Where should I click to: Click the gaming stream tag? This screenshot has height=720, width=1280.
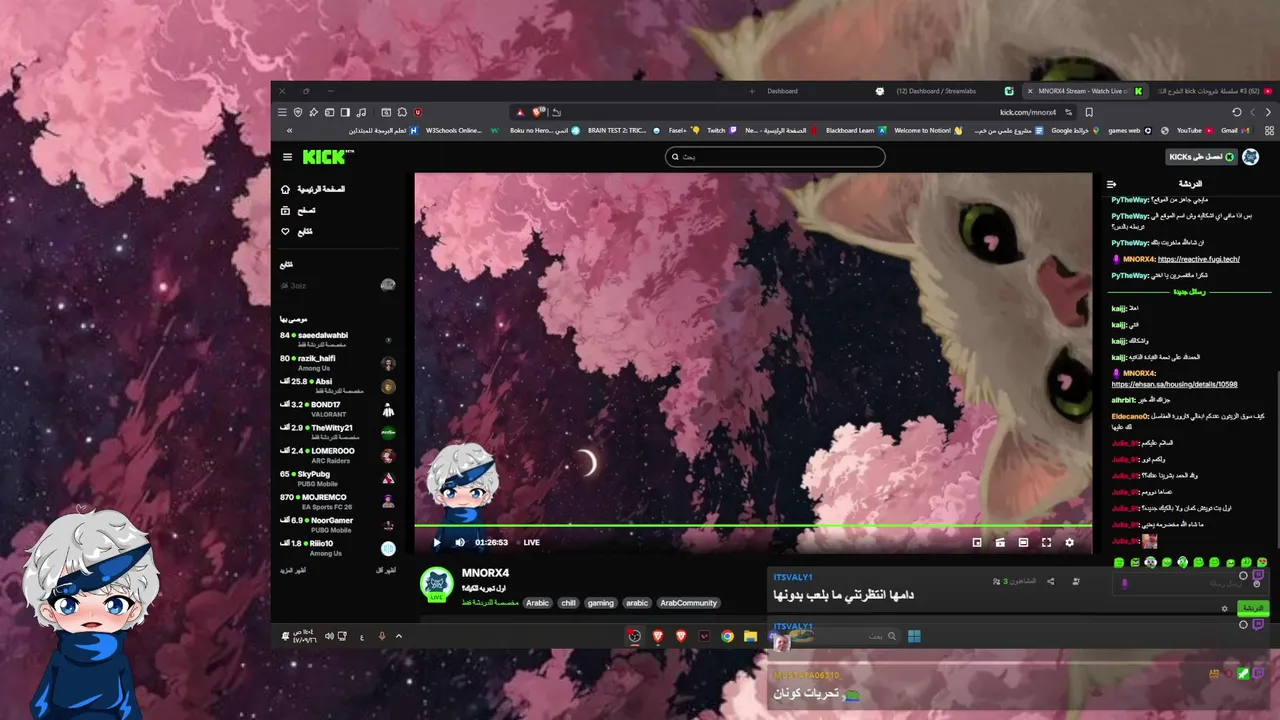pyautogui.click(x=601, y=603)
